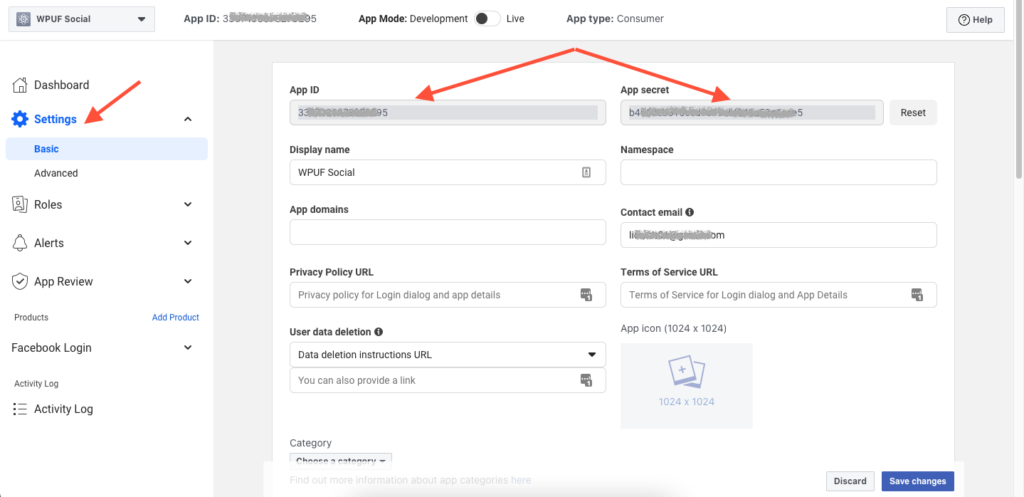
Task: Click the Privacy Policy URL field
Action: click(x=447, y=295)
